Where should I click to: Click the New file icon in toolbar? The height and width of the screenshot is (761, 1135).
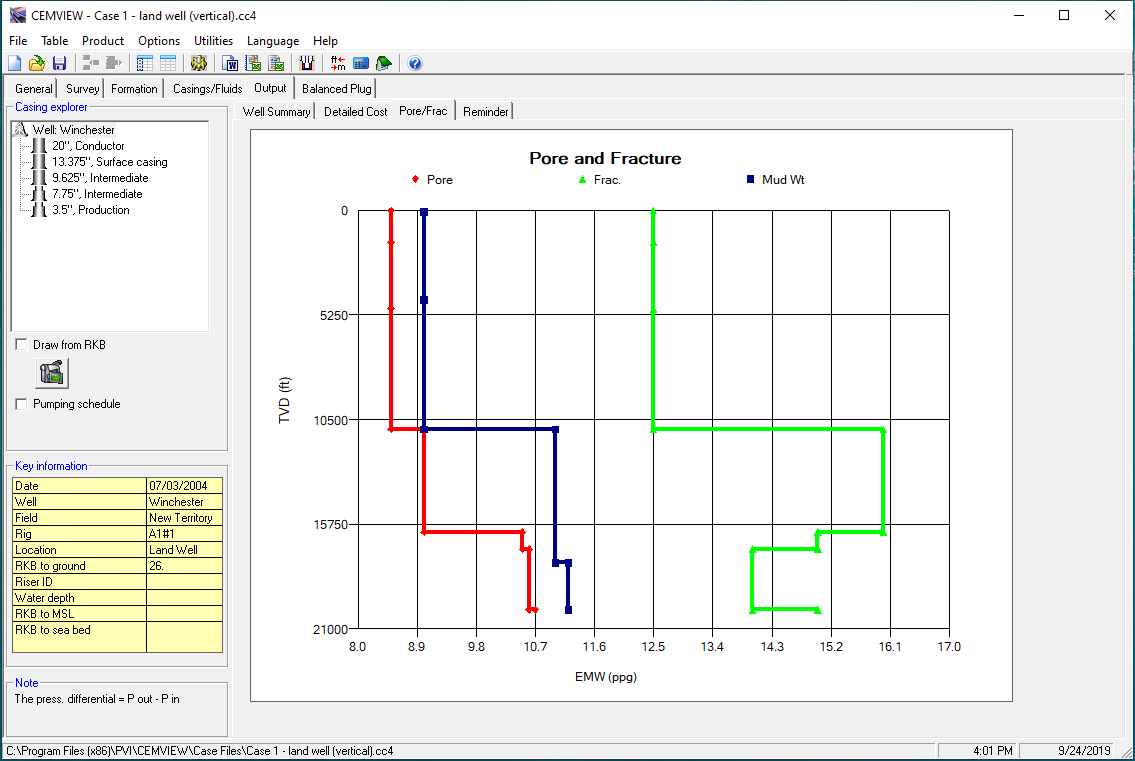pyautogui.click(x=14, y=63)
